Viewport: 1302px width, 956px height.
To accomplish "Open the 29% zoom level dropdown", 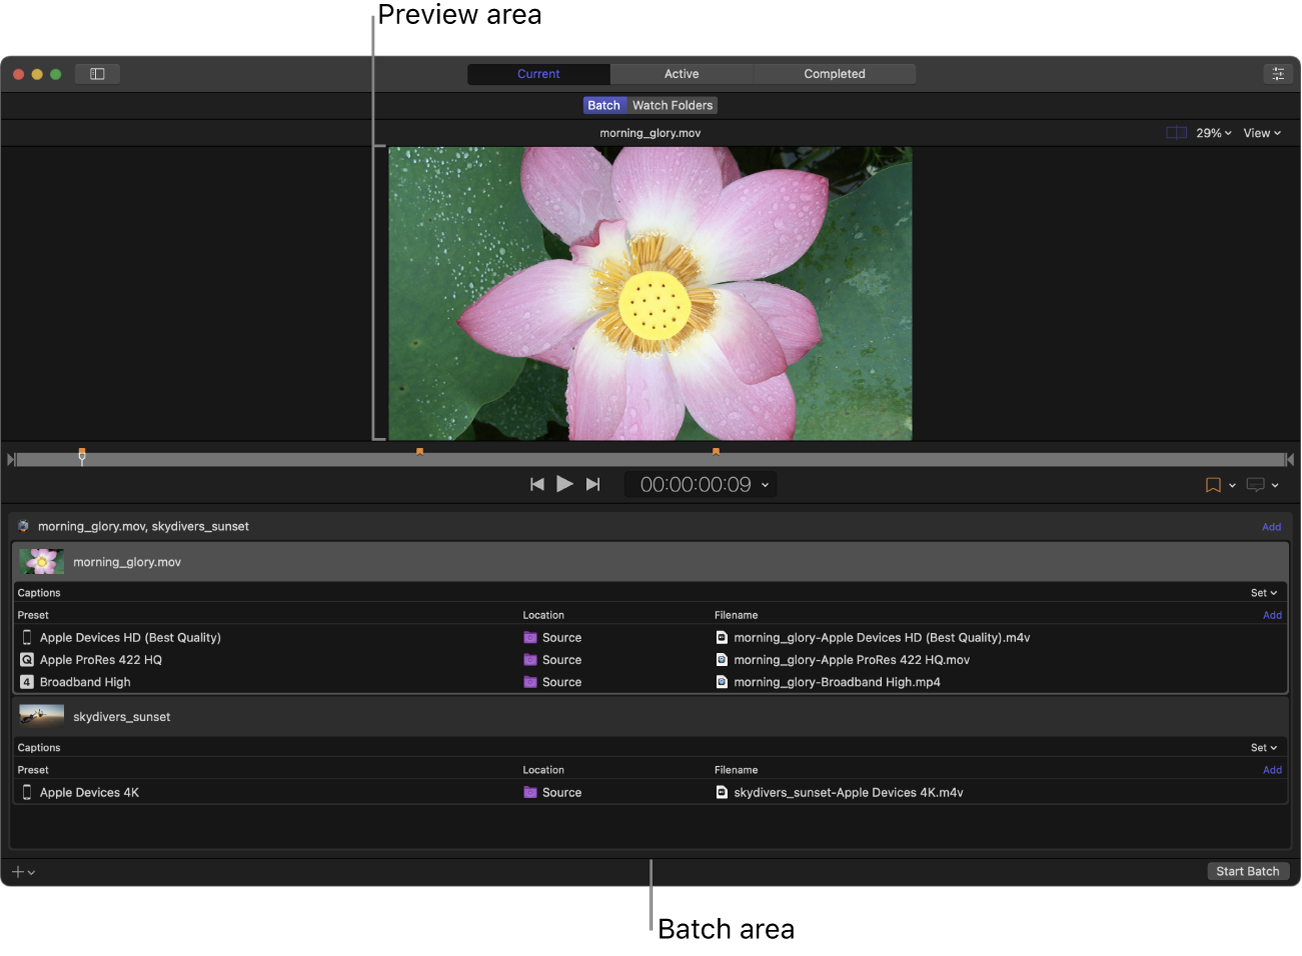I will point(1213,132).
